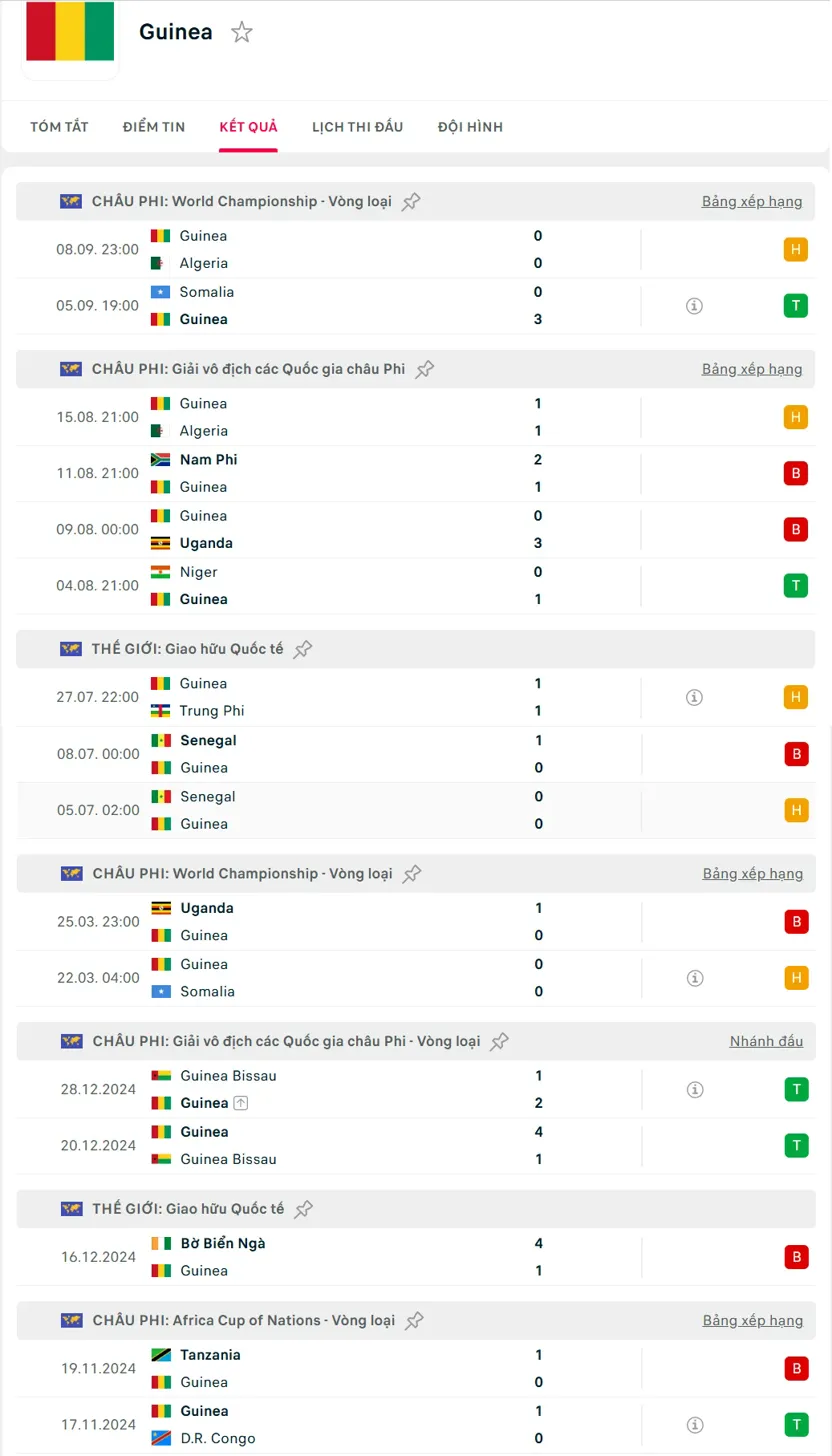
Task: Open Bảng xếp hạng for Africa Cup of Nations
Action: click(x=752, y=1321)
